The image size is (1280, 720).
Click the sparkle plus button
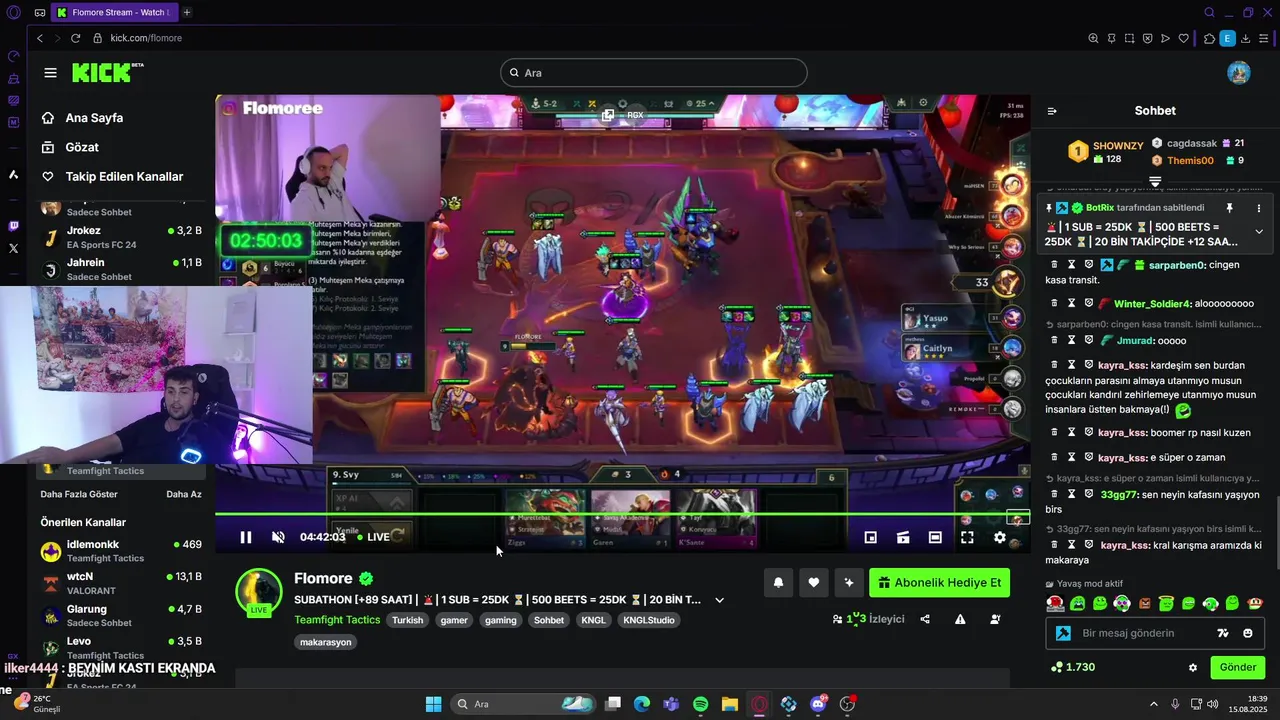click(849, 582)
